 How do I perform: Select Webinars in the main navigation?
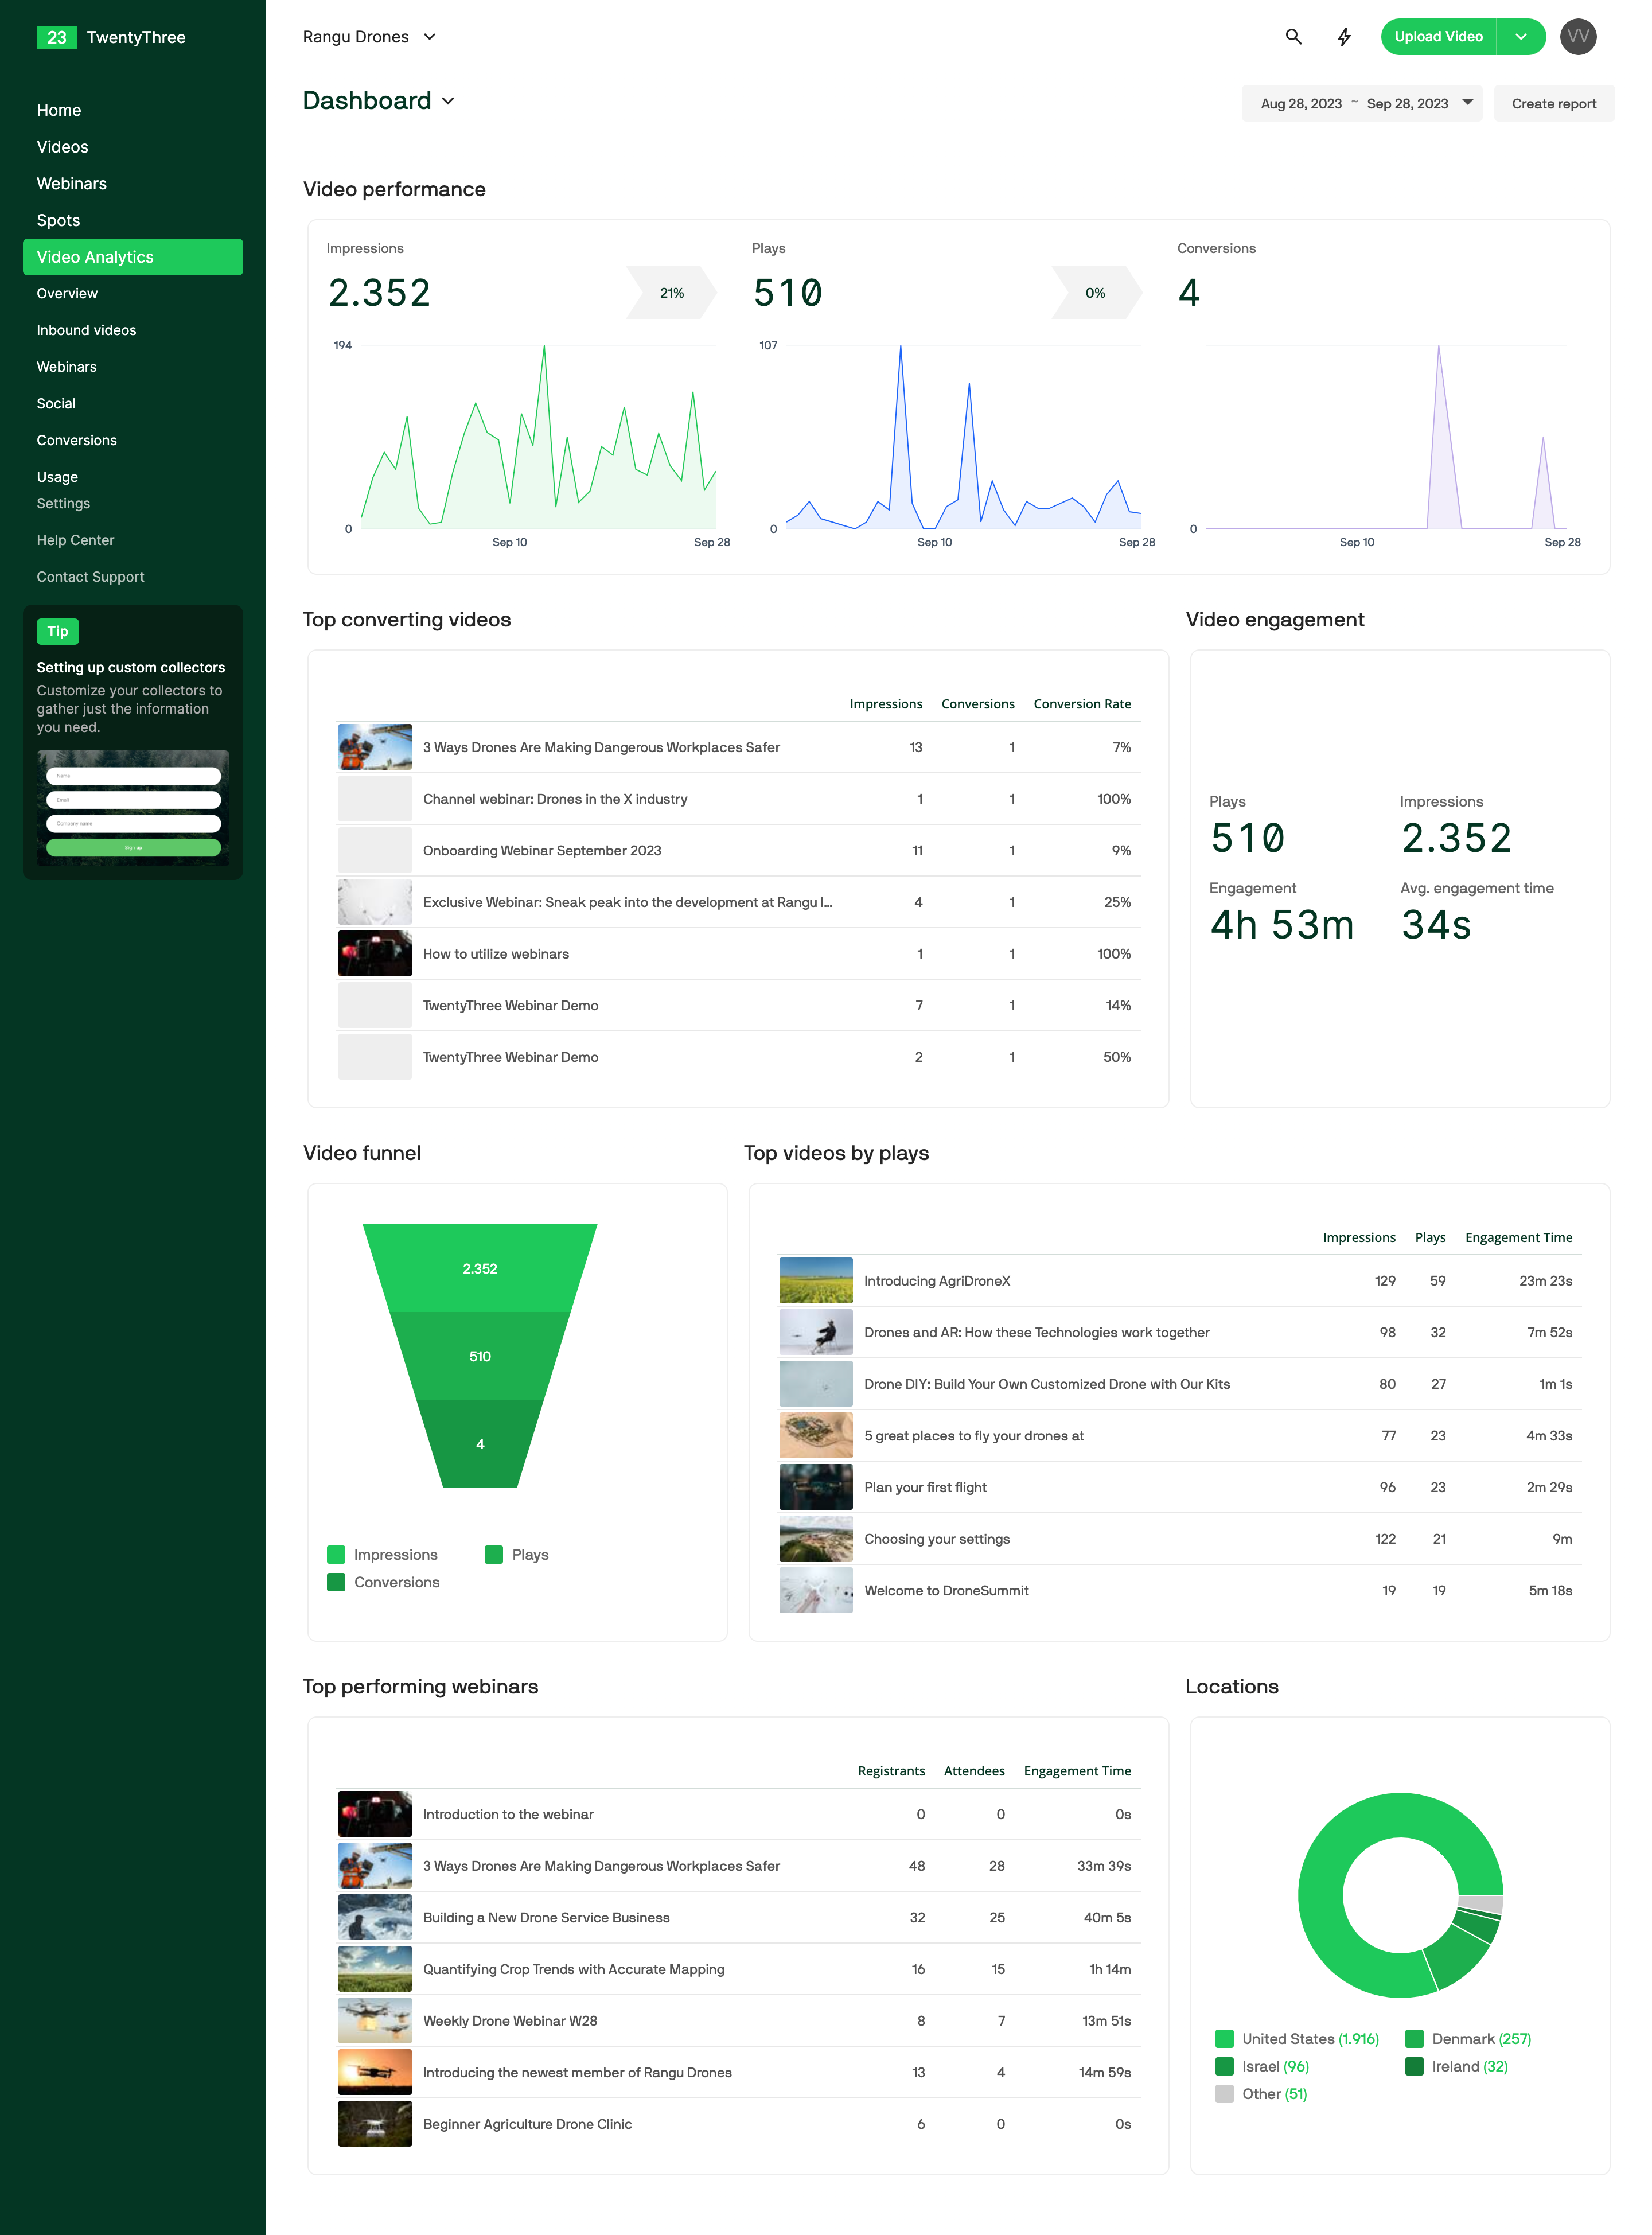tap(71, 183)
